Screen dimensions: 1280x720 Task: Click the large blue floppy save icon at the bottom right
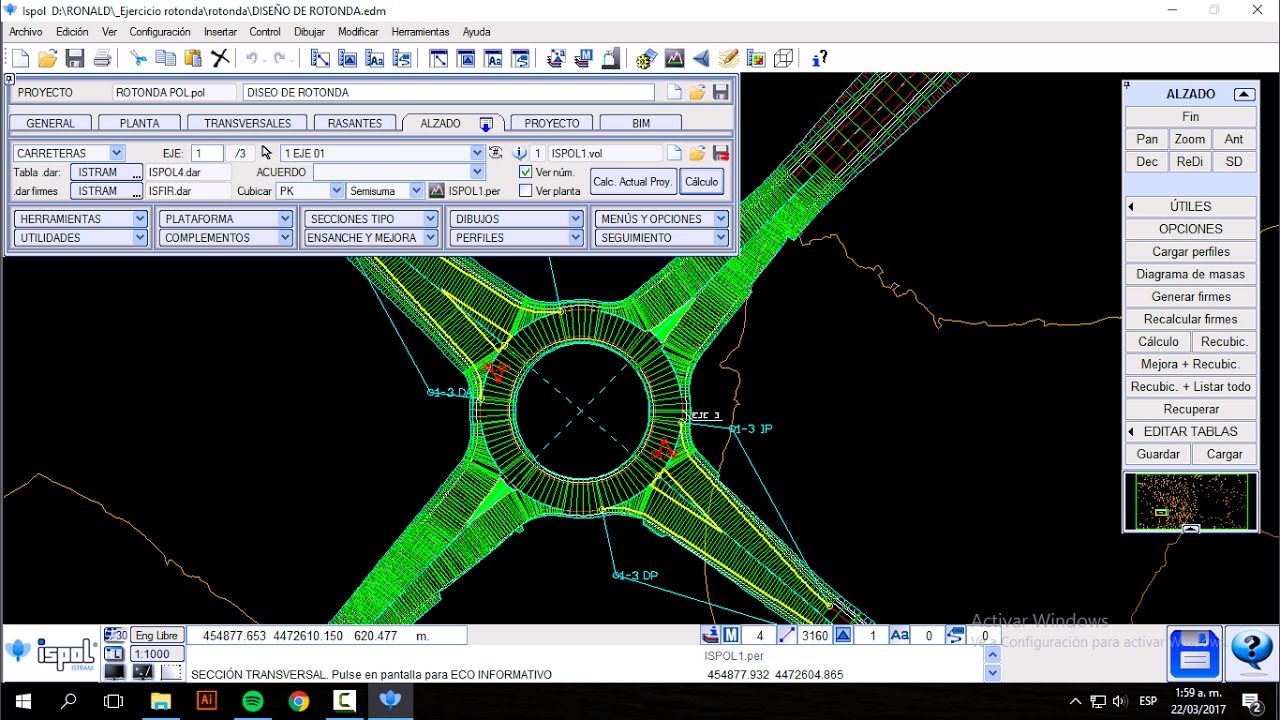tap(1194, 654)
